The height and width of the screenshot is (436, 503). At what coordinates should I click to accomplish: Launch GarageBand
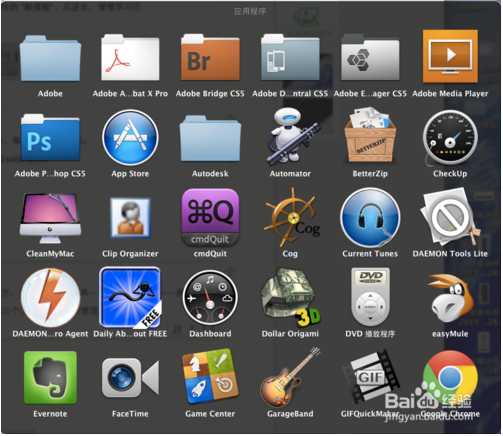290,377
